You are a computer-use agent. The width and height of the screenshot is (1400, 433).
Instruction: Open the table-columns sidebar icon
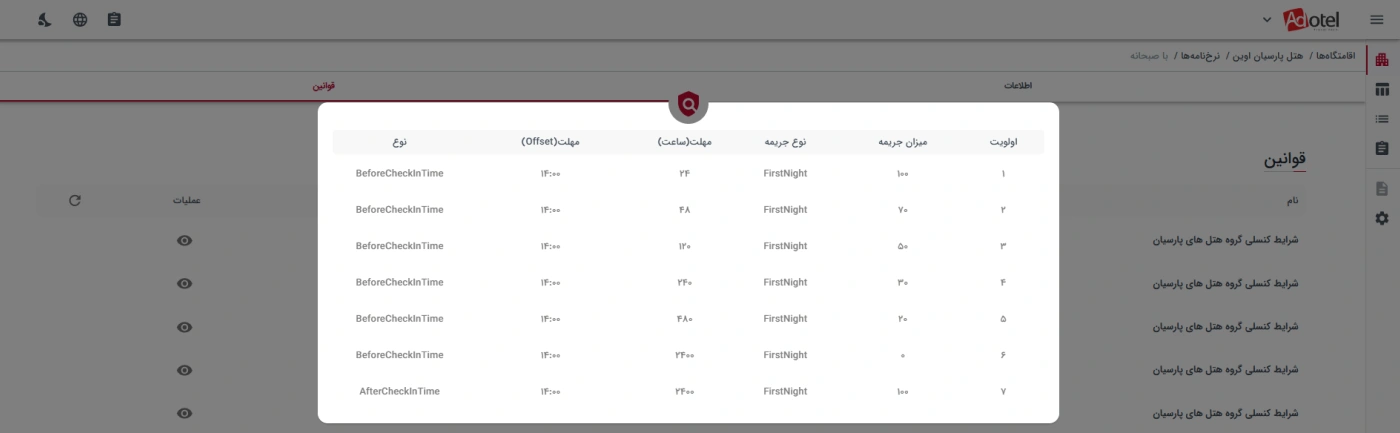point(1382,90)
